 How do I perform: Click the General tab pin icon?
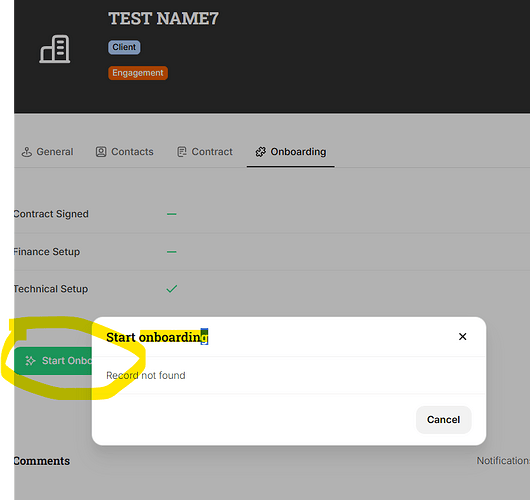pos(27,152)
